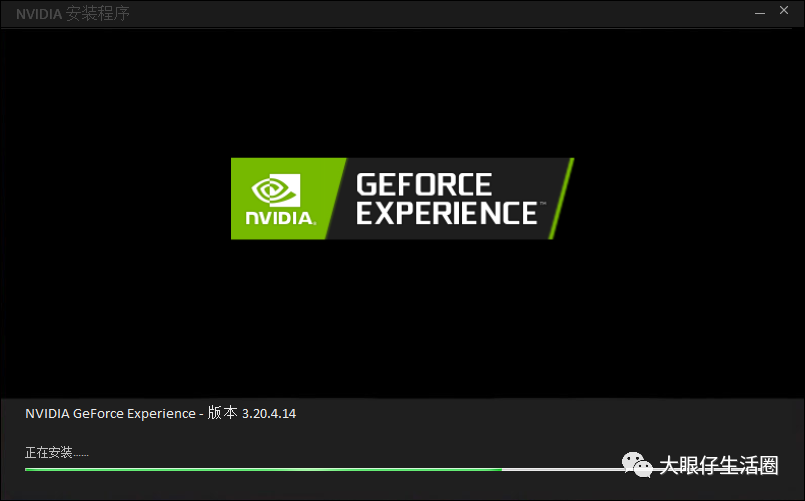The width and height of the screenshot is (805, 501).
Task: Click the GeForce Experience logo banner
Action: click(402, 199)
